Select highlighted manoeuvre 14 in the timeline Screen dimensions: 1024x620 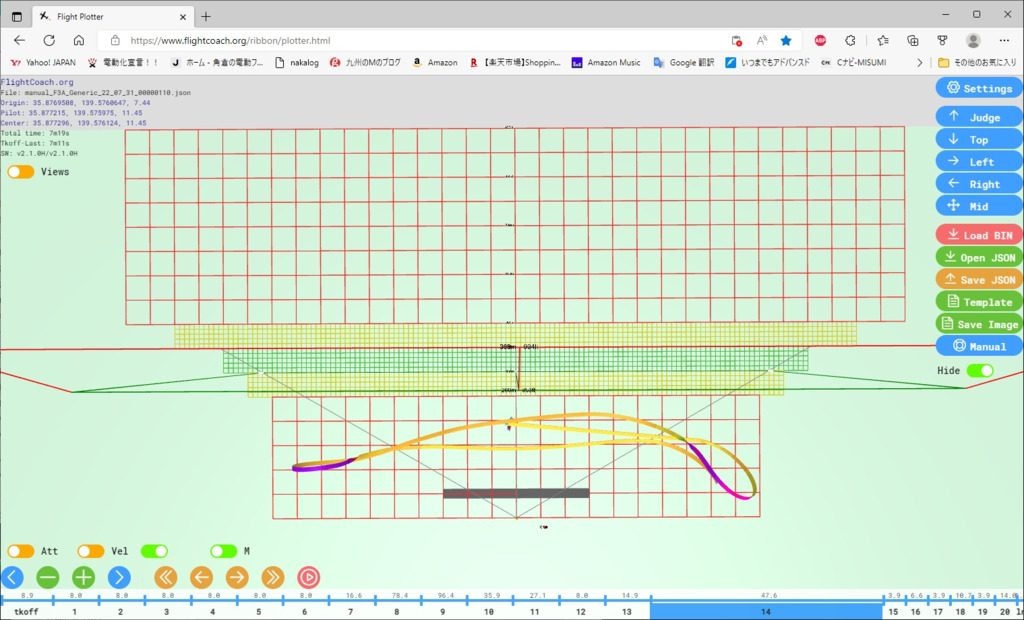click(766, 612)
